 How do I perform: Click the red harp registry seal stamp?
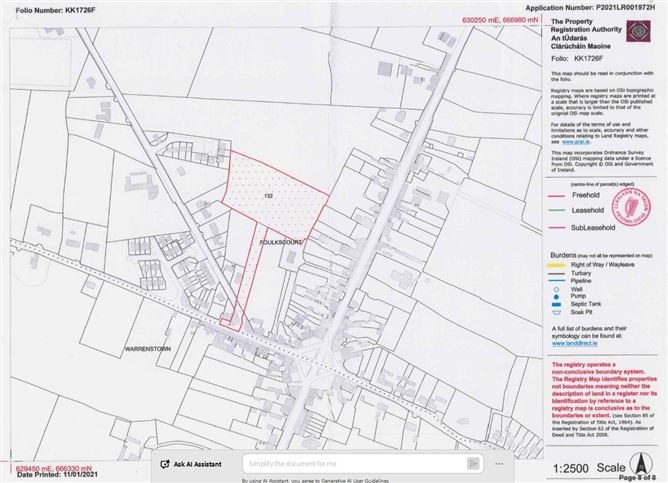(x=631, y=207)
